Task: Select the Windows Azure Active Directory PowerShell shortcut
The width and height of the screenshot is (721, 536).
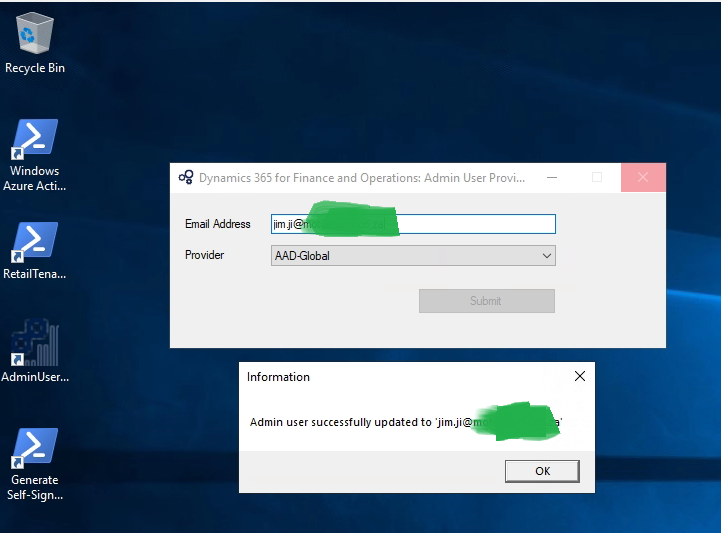Action: click(35, 155)
